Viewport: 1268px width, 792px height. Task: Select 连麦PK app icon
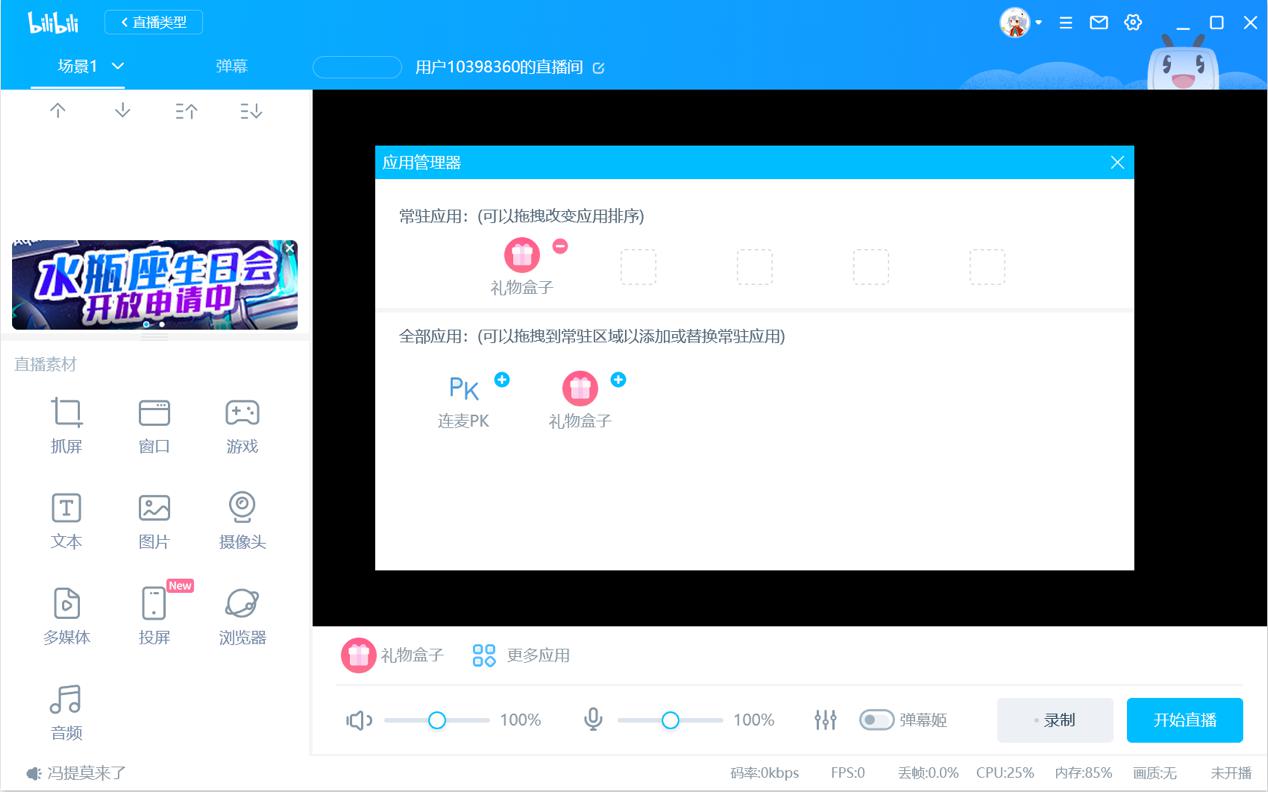coord(463,388)
